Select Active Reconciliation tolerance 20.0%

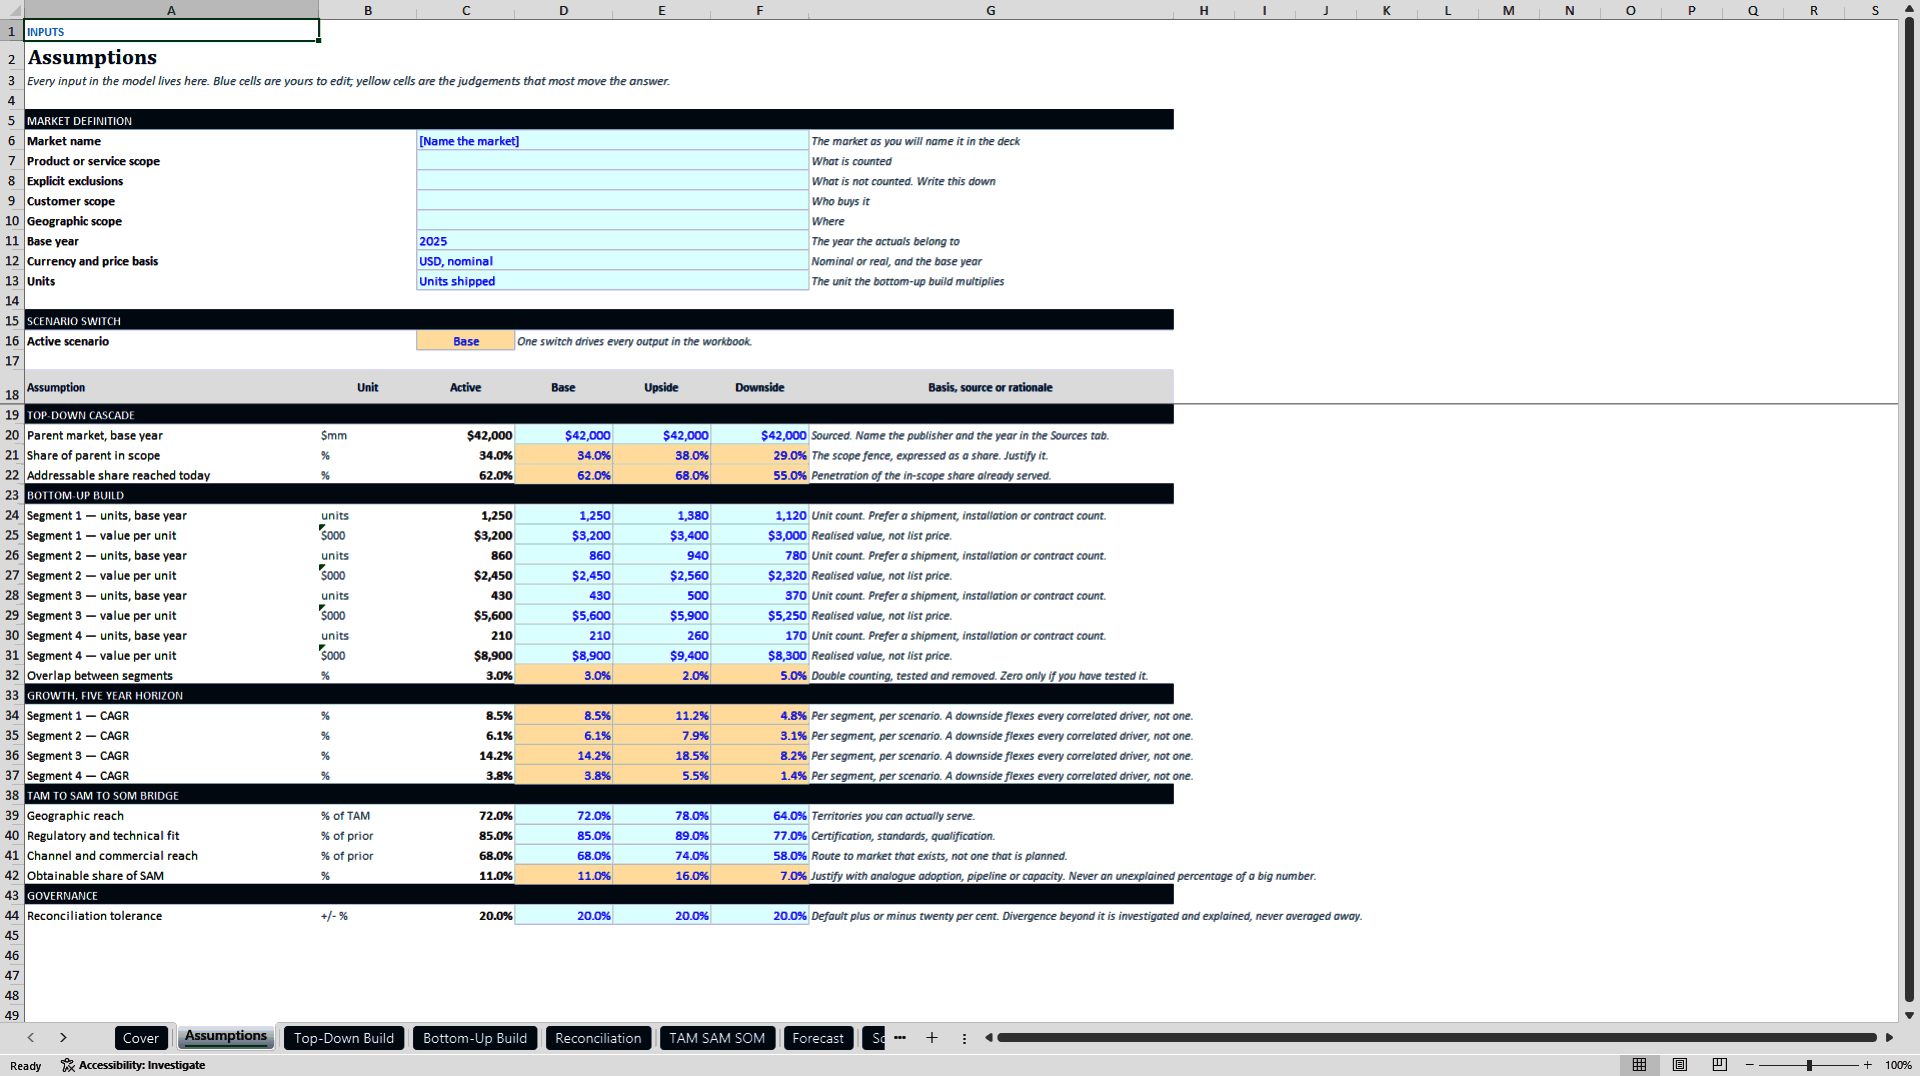point(466,915)
